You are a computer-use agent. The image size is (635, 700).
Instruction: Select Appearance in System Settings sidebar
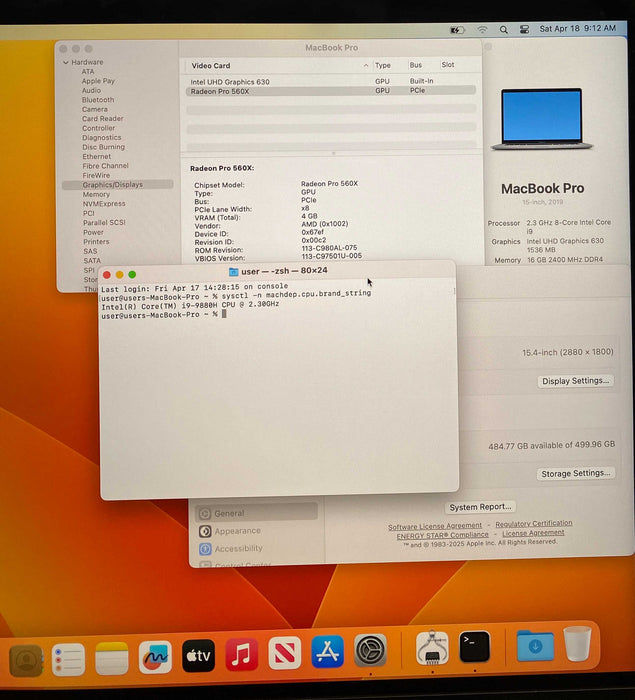pyautogui.click(x=237, y=531)
